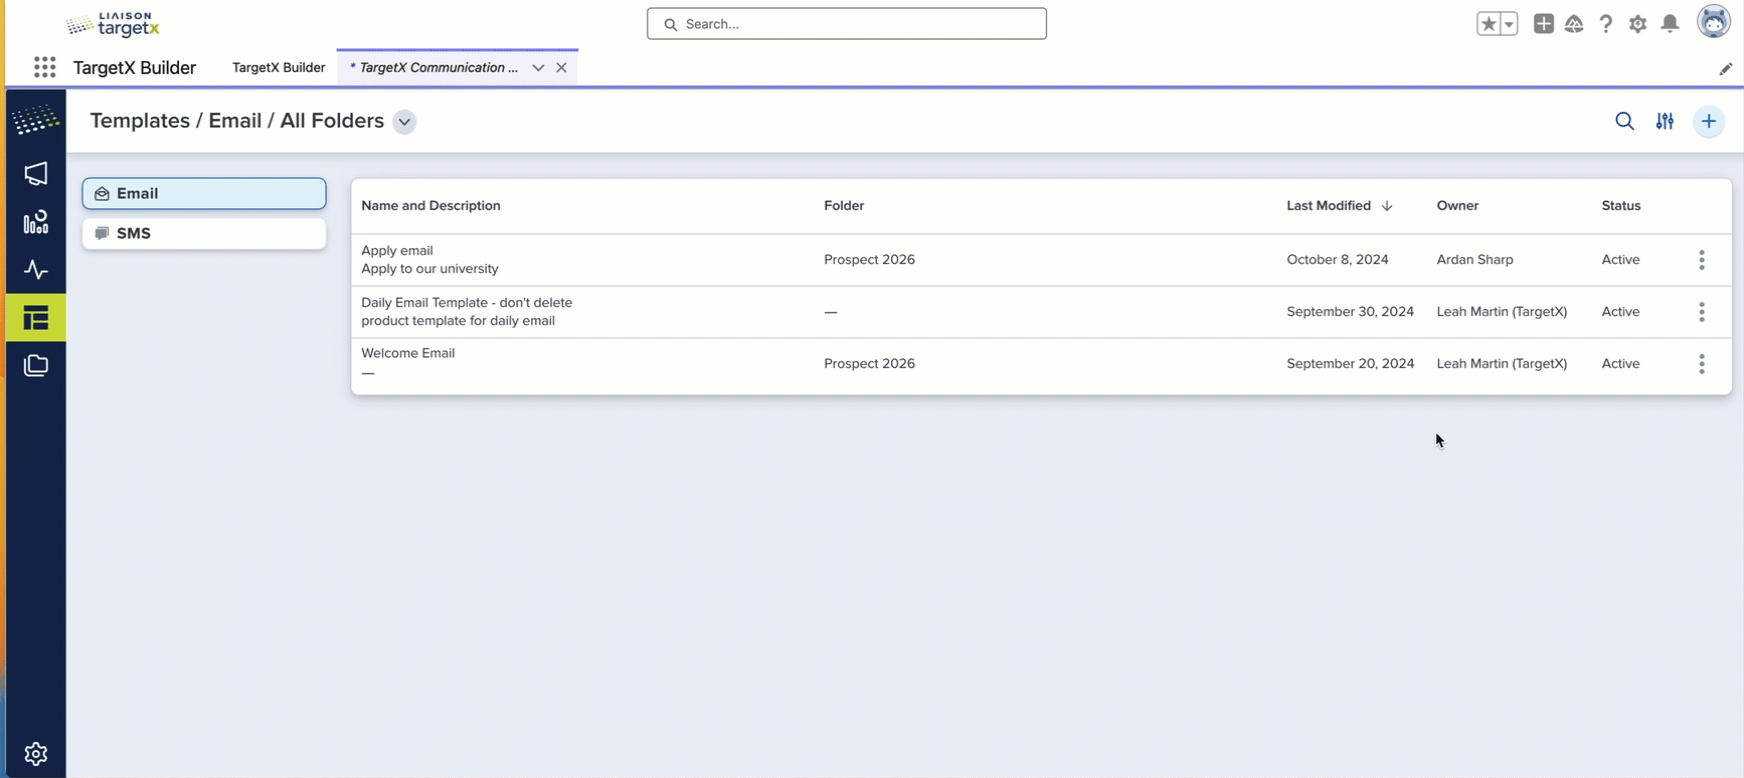Switch to the TargetX Builder tab
This screenshot has width=1744, height=778.
point(278,68)
